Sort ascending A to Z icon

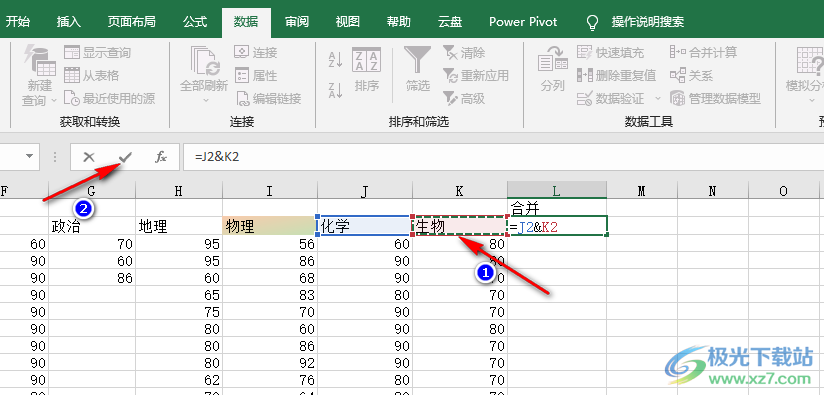coord(335,60)
